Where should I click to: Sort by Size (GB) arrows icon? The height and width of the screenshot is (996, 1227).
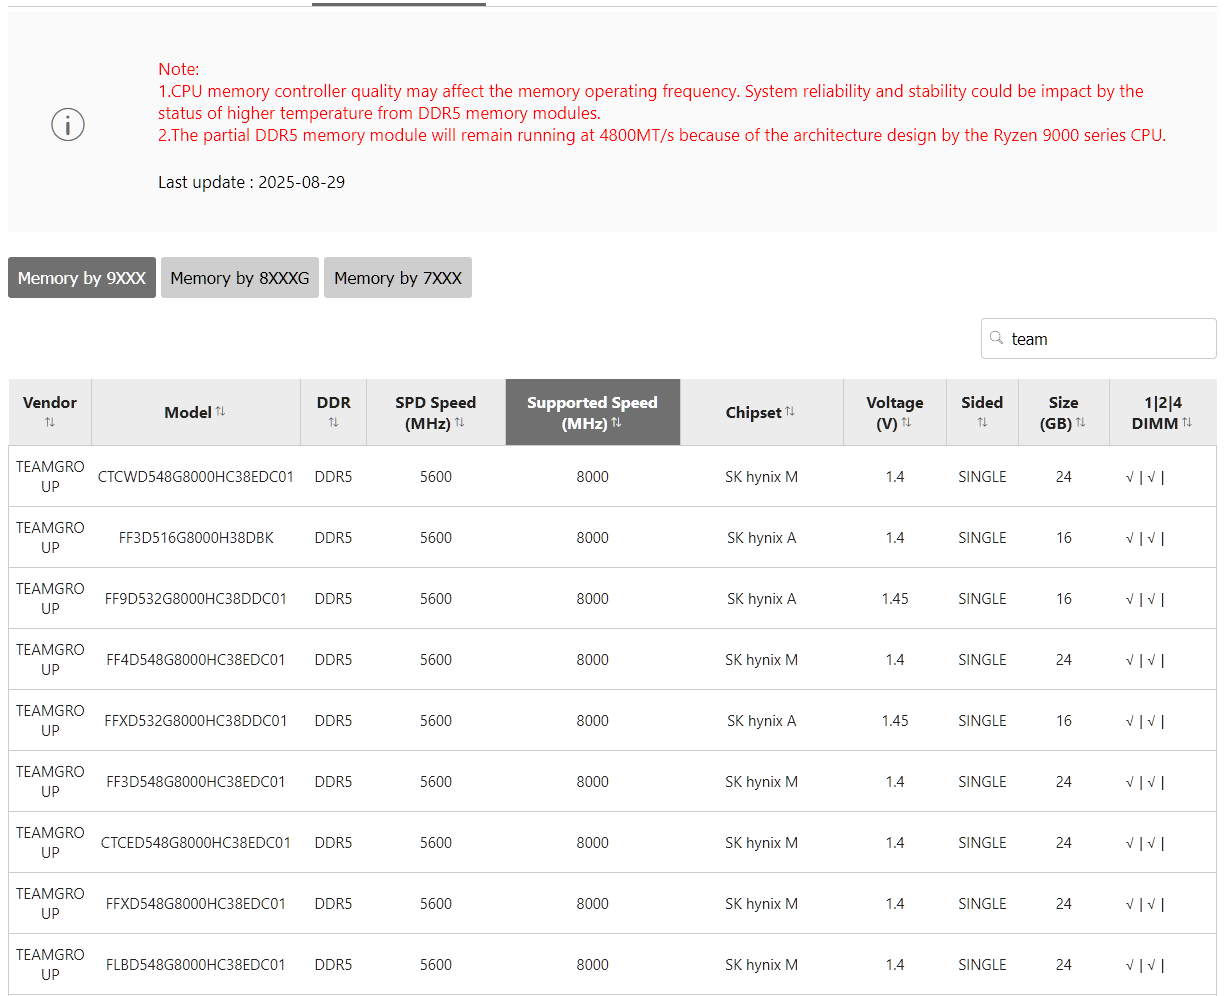[1081, 423]
